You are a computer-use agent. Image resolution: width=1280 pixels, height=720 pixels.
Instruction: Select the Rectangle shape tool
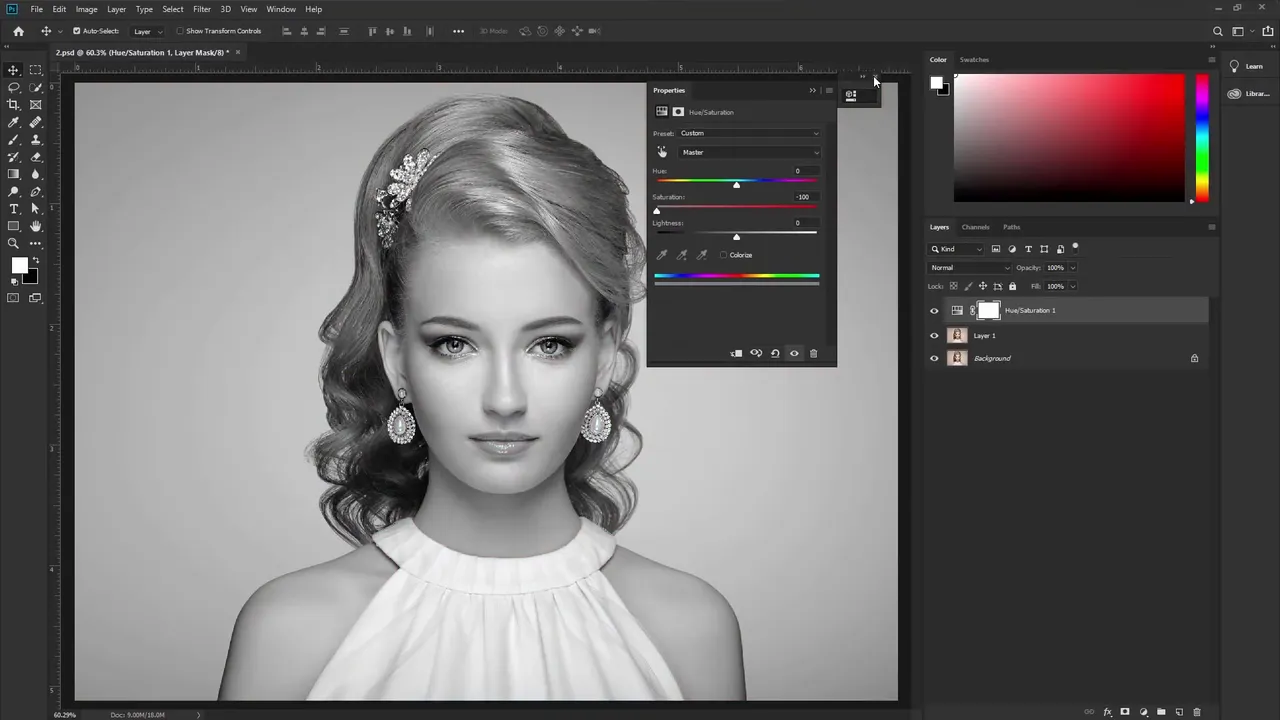pos(14,226)
